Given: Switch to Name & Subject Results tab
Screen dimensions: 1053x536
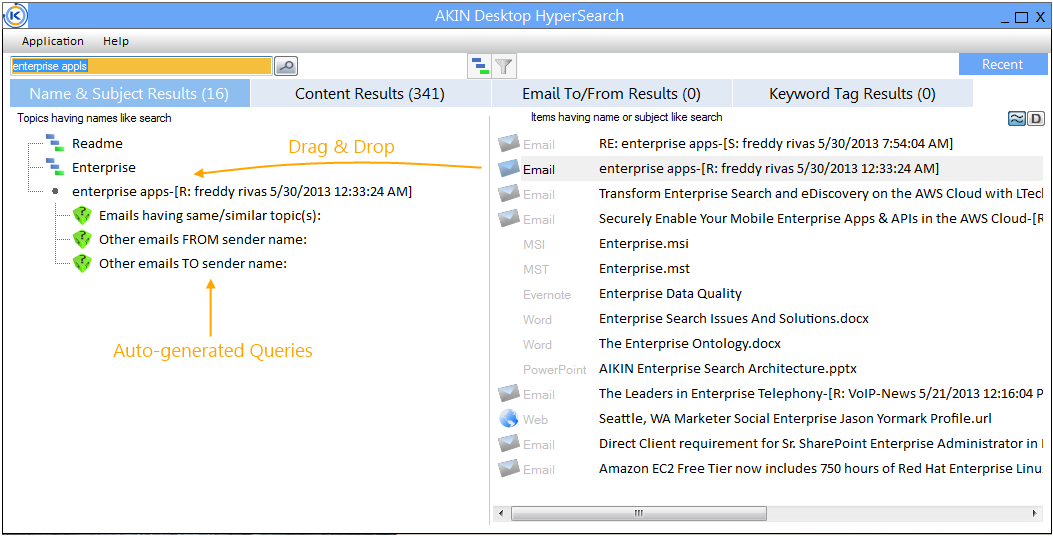Looking at the screenshot, I should 130,93.
